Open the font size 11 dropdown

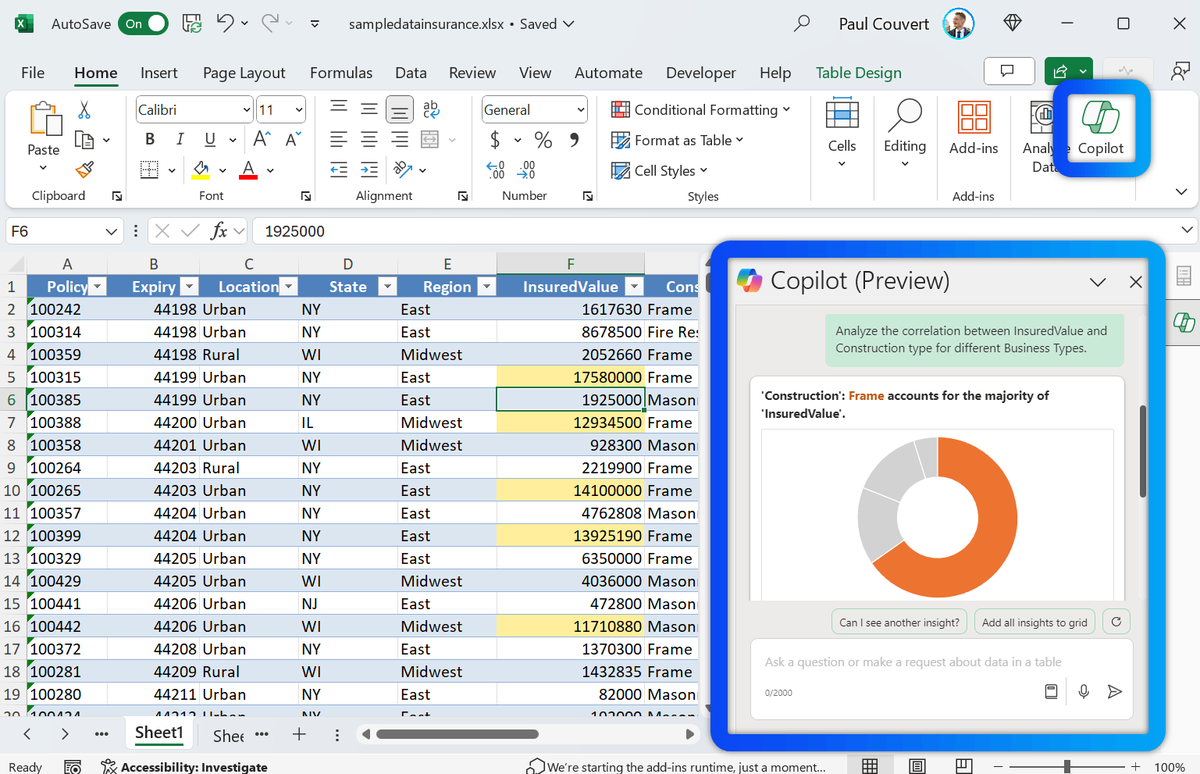pyautogui.click(x=299, y=110)
